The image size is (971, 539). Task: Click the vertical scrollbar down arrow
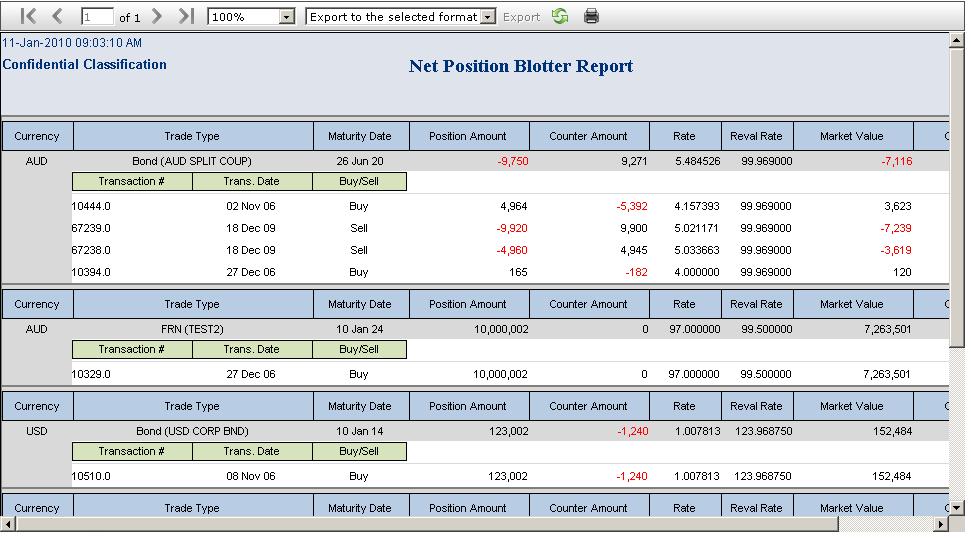[x=957, y=508]
